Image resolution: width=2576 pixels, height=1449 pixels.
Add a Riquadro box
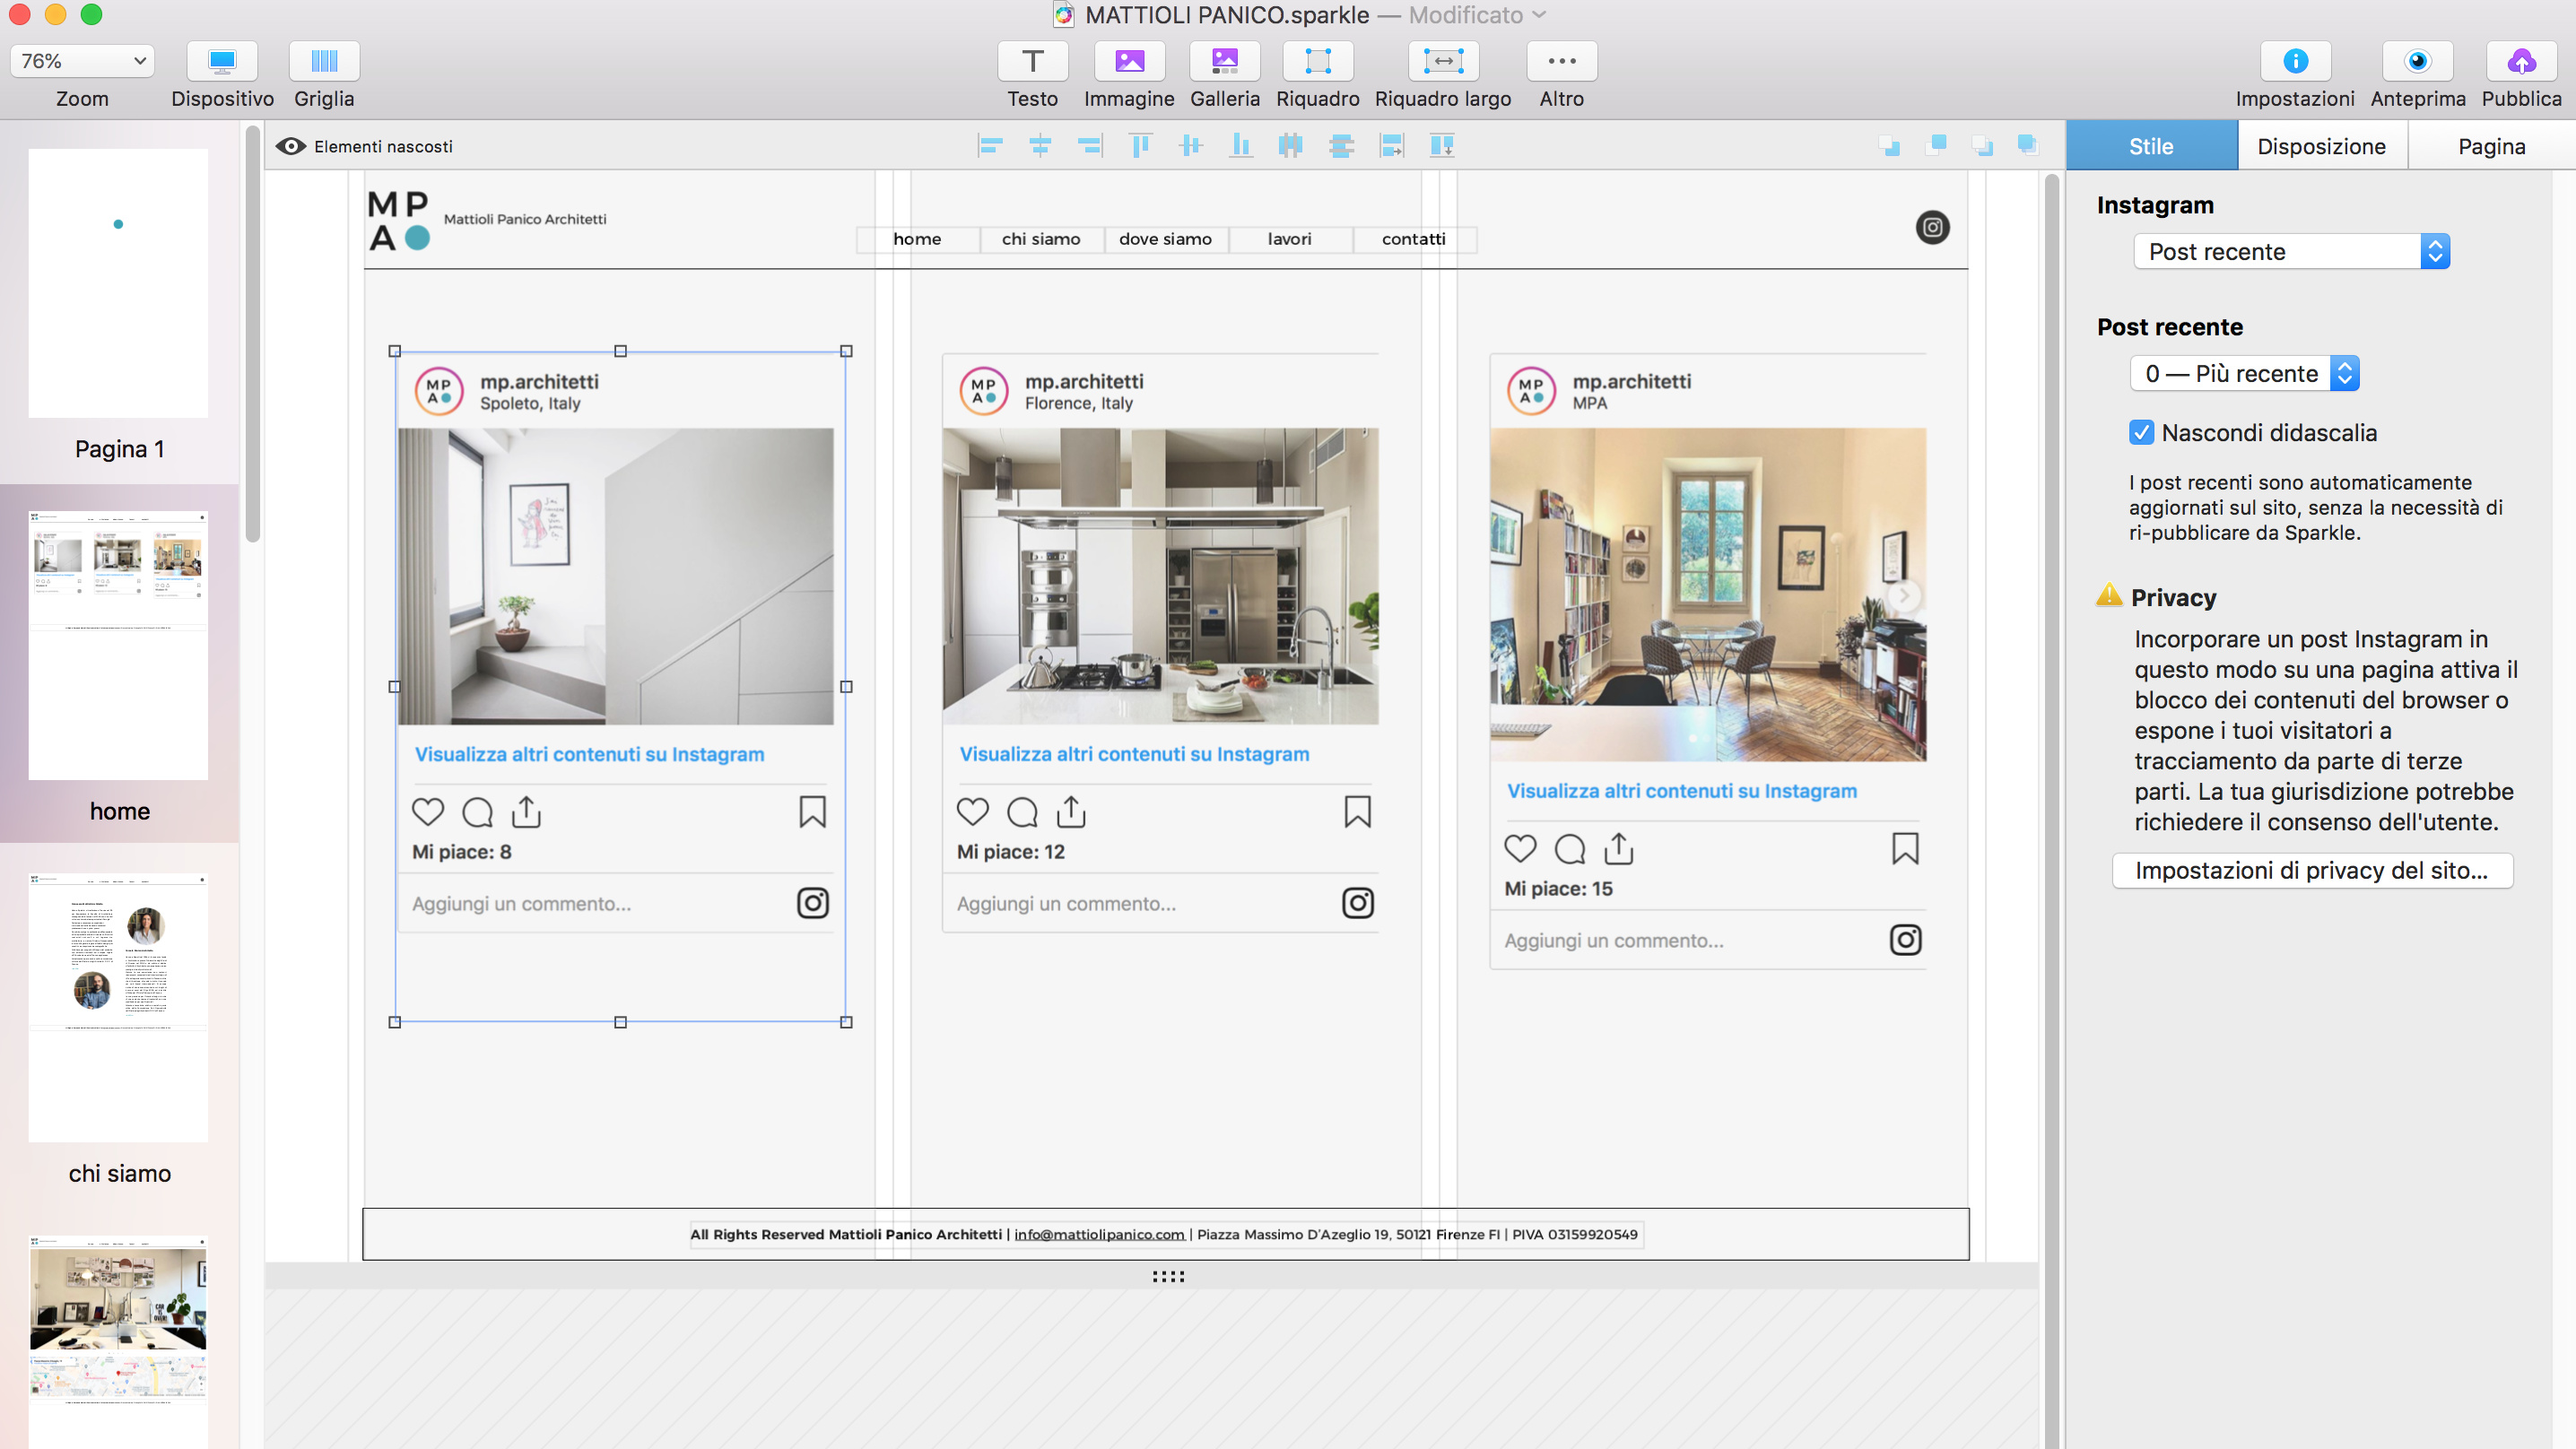point(1317,61)
